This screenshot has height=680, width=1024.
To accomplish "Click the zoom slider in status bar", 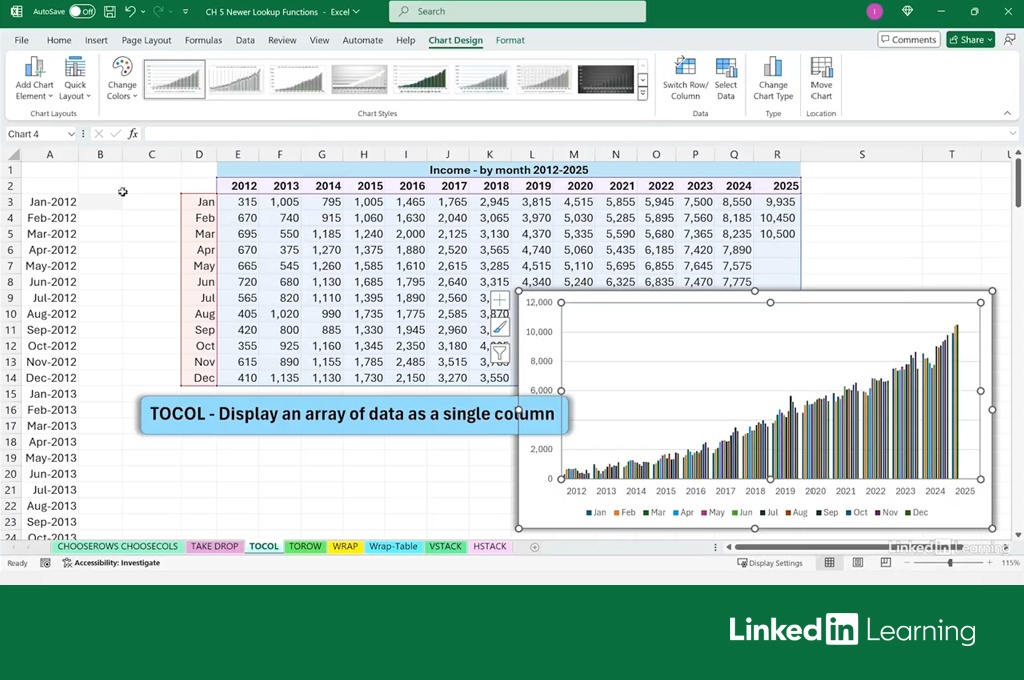I will click(x=950, y=563).
